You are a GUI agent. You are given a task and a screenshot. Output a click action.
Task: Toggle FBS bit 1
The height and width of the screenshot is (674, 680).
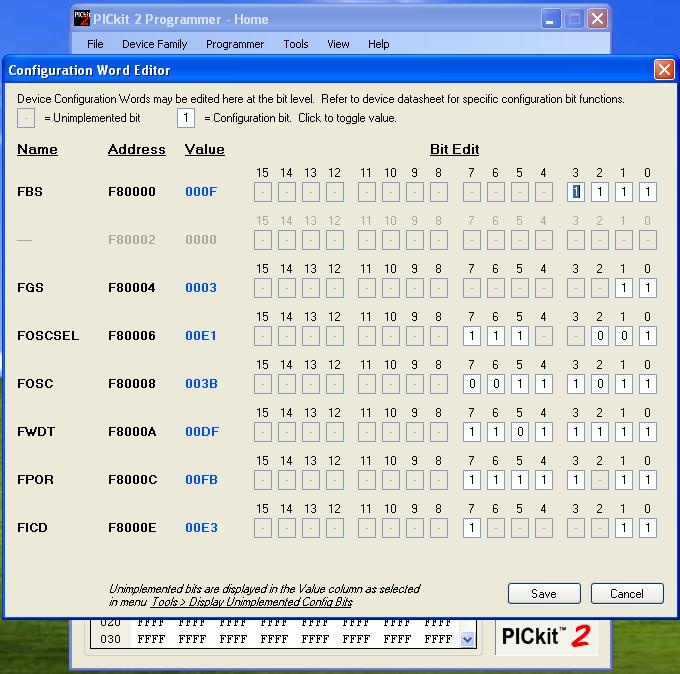(624, 192)
